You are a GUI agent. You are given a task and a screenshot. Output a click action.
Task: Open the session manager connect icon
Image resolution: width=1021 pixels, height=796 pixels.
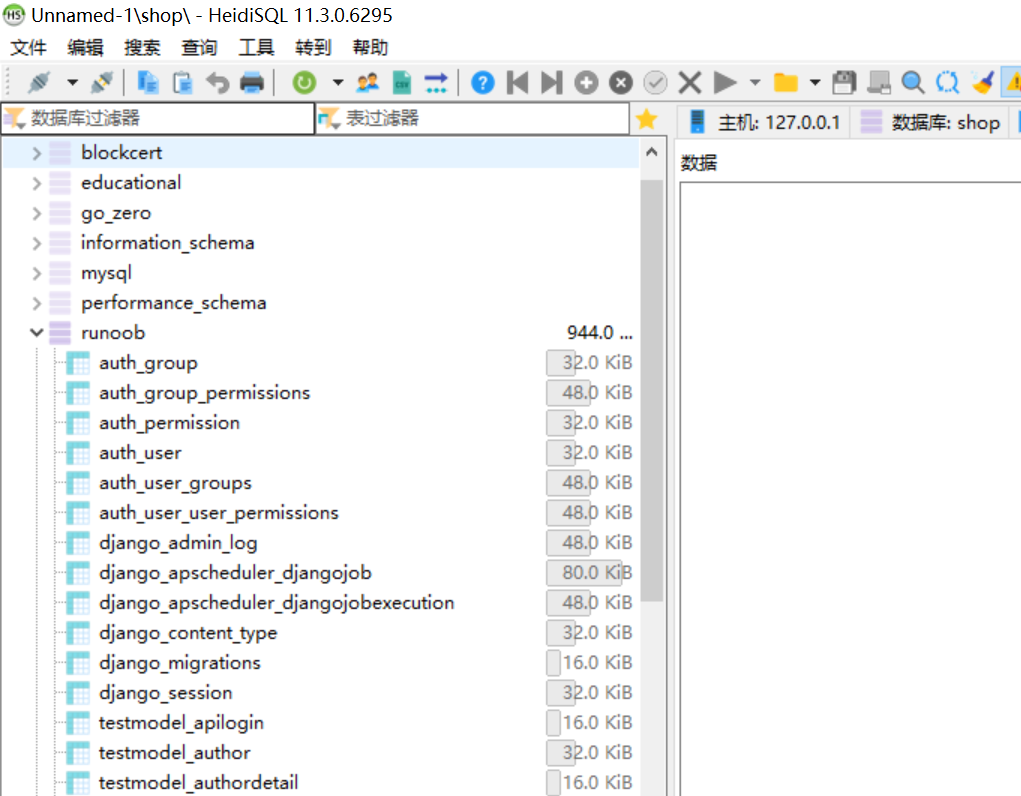[39, 83]
